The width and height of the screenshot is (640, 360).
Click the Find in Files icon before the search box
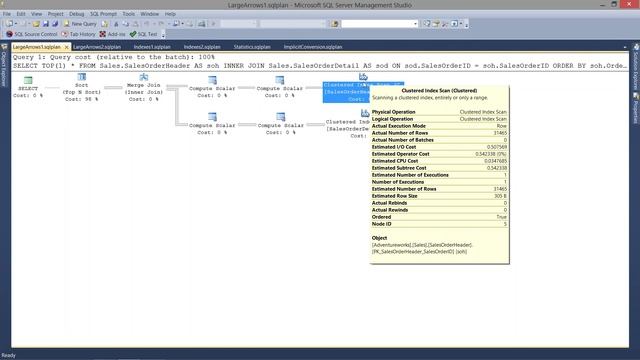coord(335,24)
